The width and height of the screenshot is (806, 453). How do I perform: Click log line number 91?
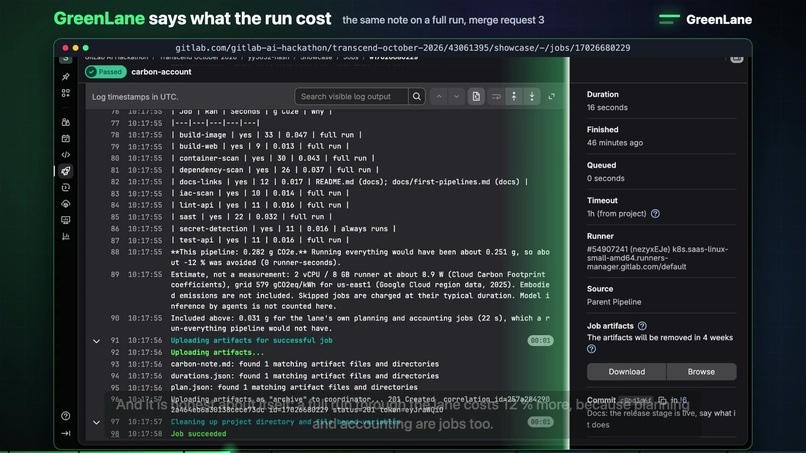click(x=115, y=340)
